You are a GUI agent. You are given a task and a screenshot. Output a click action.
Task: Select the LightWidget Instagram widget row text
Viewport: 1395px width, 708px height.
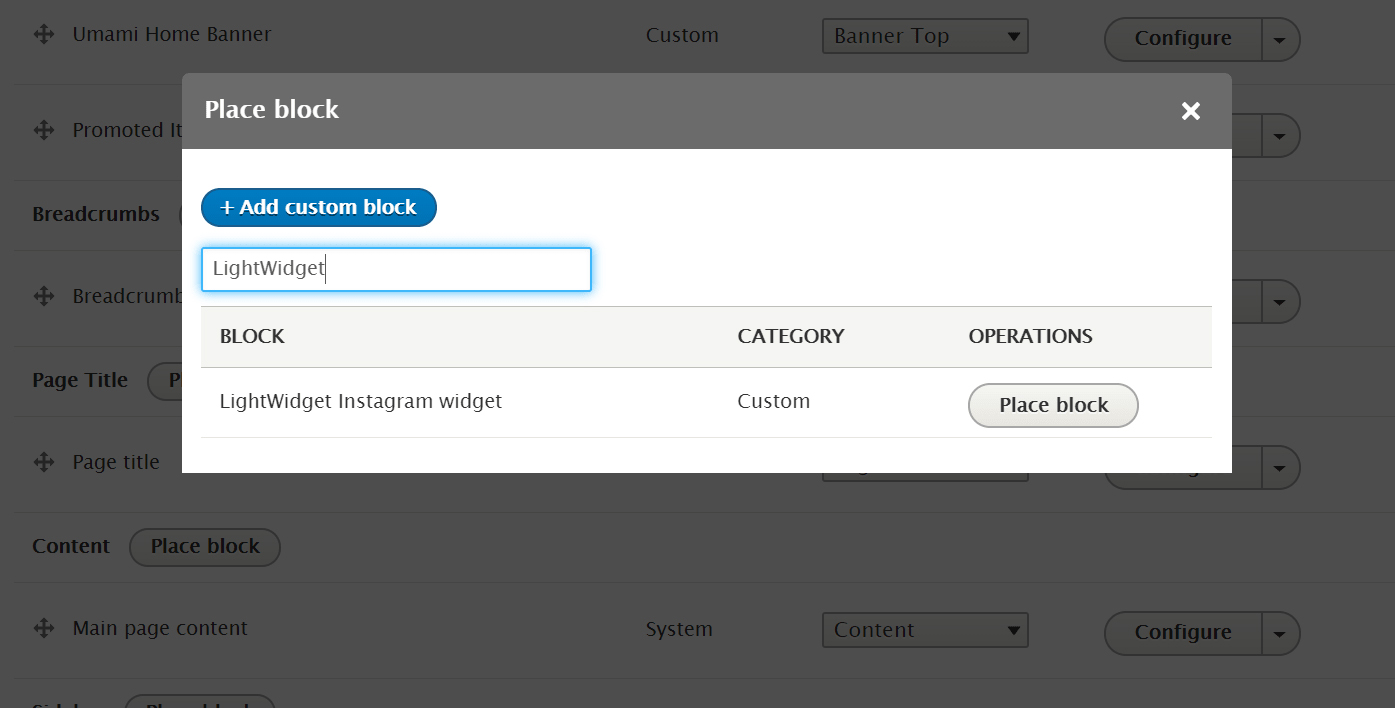coord(361,401)
